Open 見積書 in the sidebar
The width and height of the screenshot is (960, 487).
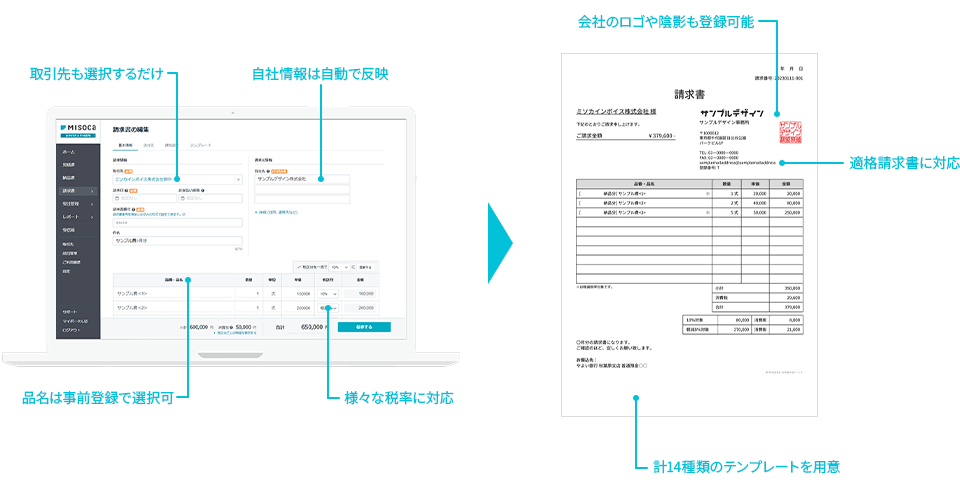(x=68, y=165)
